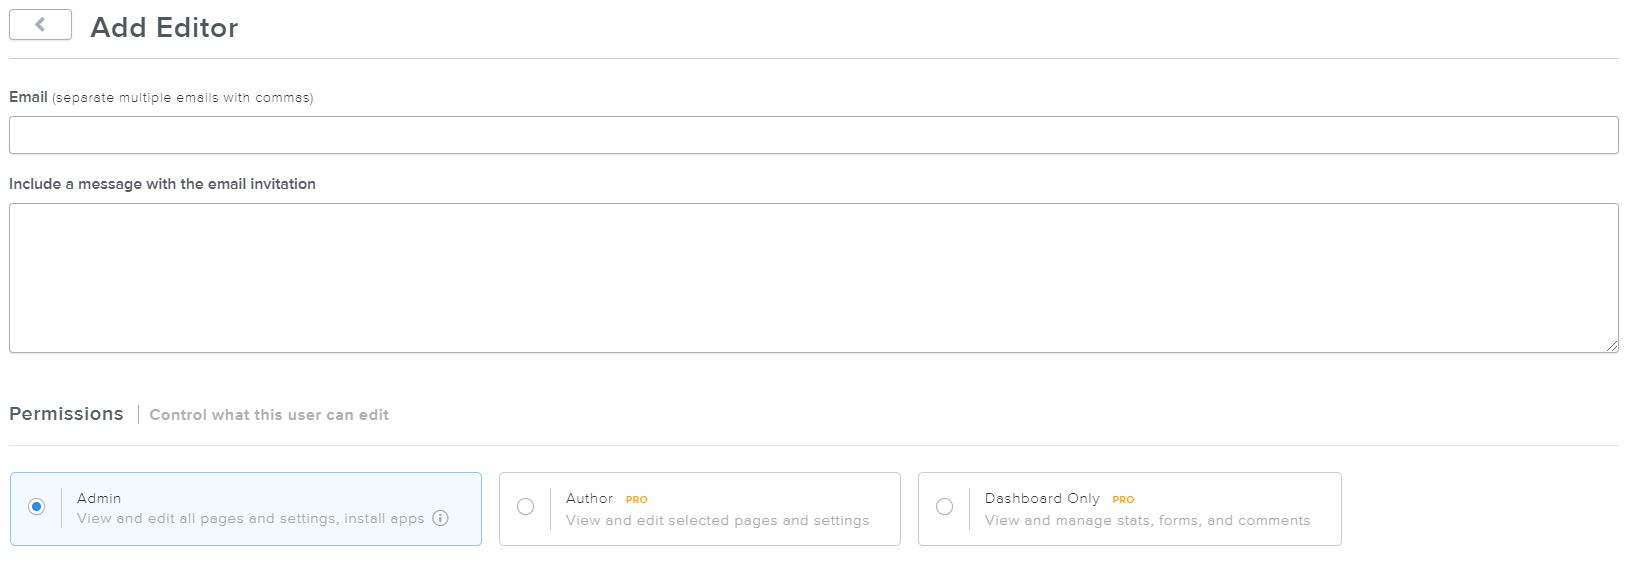Click the PRO badge beside Dashboard Only
Image resolution: width=1641 pixels, height=568 pixels.
tap(1123, 499)
